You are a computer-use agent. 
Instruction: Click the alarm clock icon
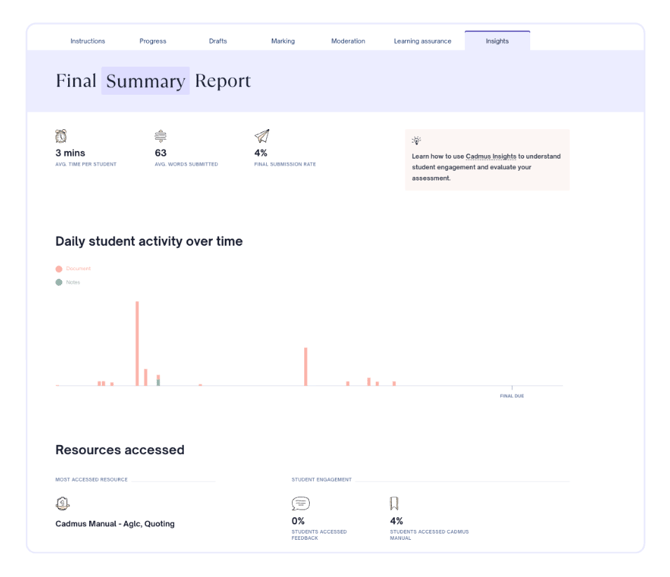pos(61,136)
